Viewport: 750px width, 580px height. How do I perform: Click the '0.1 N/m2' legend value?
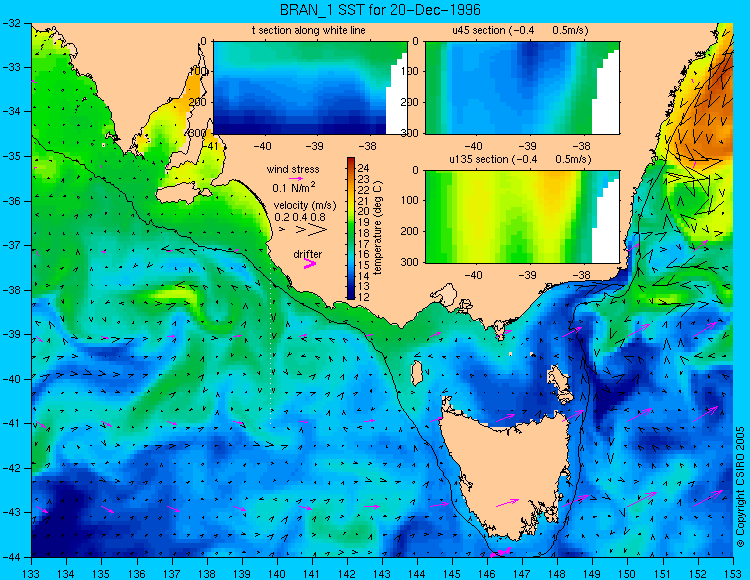[x=294, y=187]
